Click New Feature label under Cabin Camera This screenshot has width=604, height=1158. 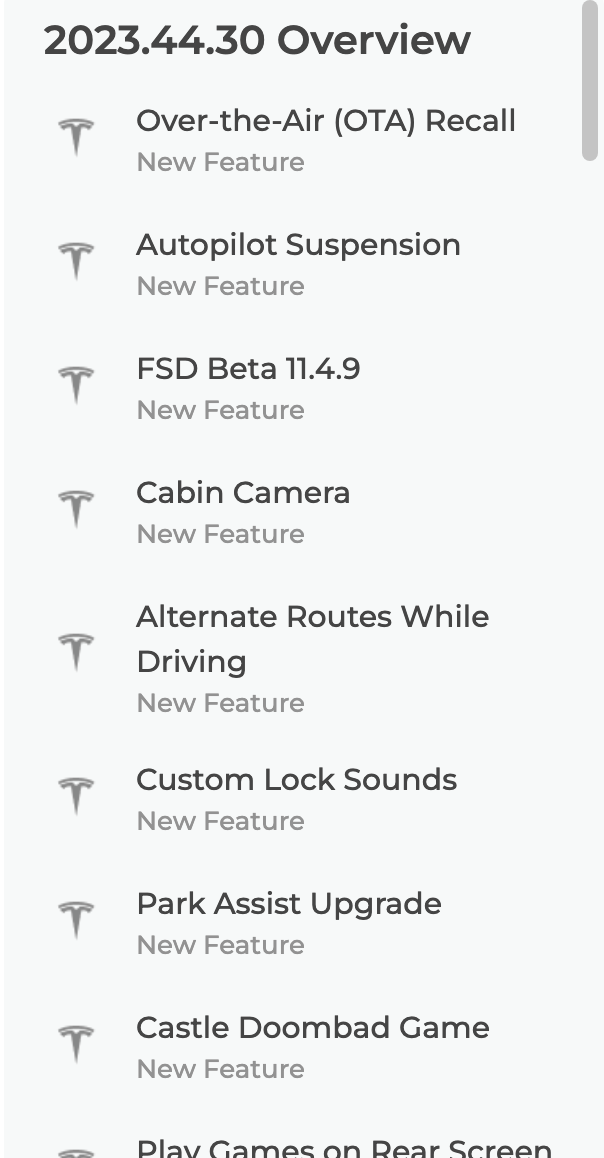(220, 534)
